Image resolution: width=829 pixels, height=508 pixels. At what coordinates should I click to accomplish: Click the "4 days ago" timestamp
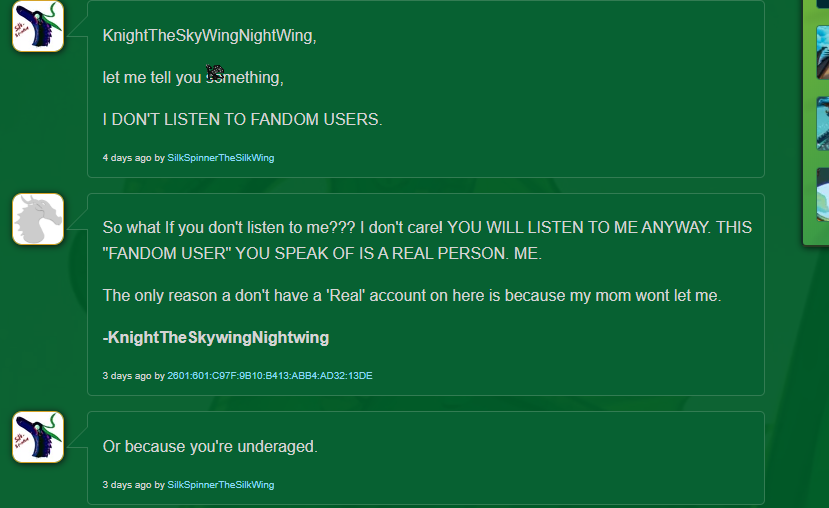[127, 158]
